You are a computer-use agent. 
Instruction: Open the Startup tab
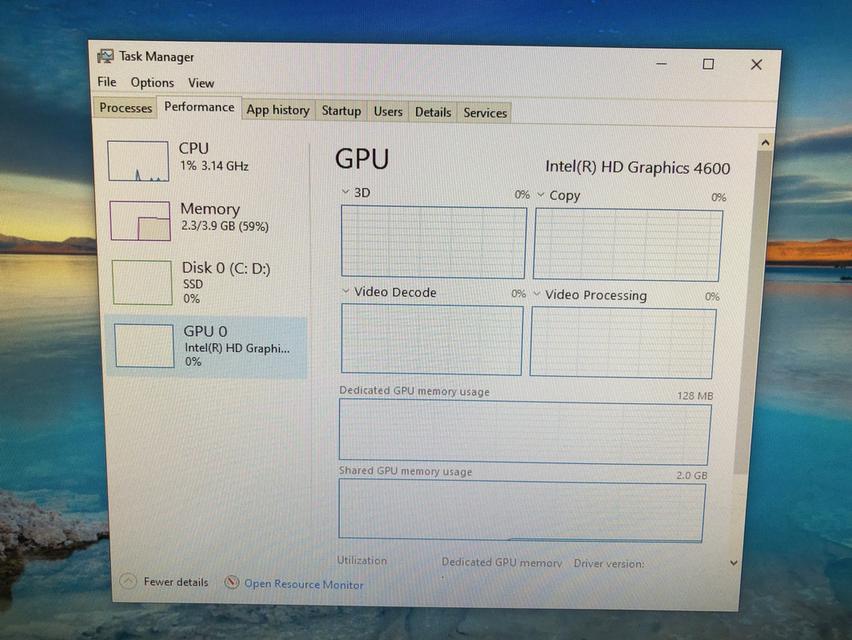tap(341, 111)
